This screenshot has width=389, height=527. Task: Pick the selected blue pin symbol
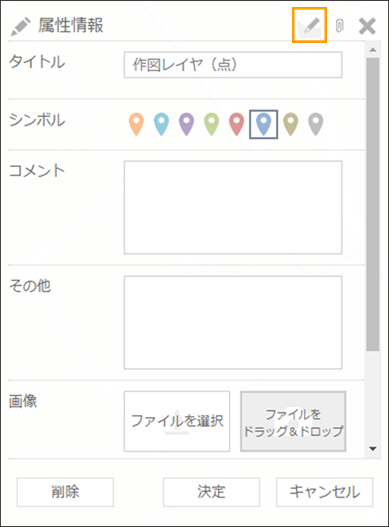point(264,124)
